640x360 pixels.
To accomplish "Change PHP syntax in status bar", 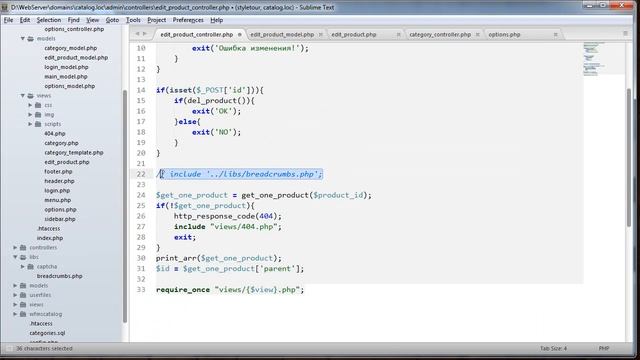I will tap(604, 349).
